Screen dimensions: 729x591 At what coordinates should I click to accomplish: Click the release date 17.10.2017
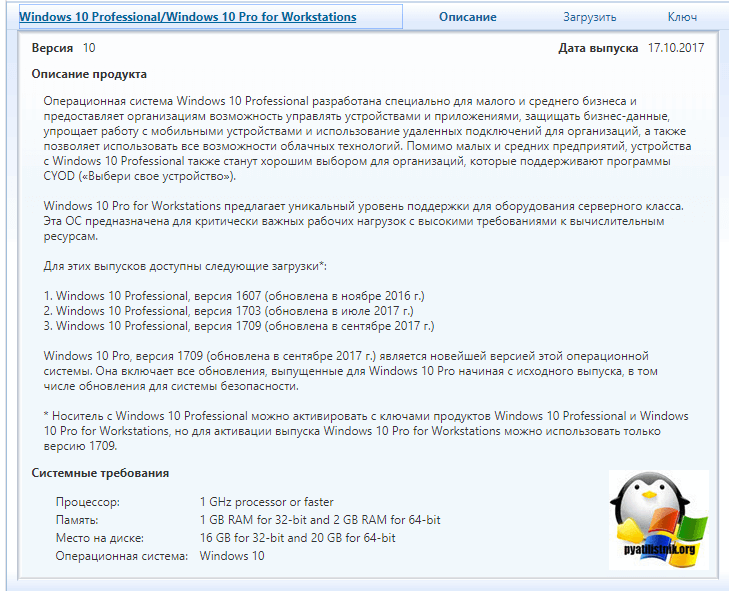click(x=676, y=48)
